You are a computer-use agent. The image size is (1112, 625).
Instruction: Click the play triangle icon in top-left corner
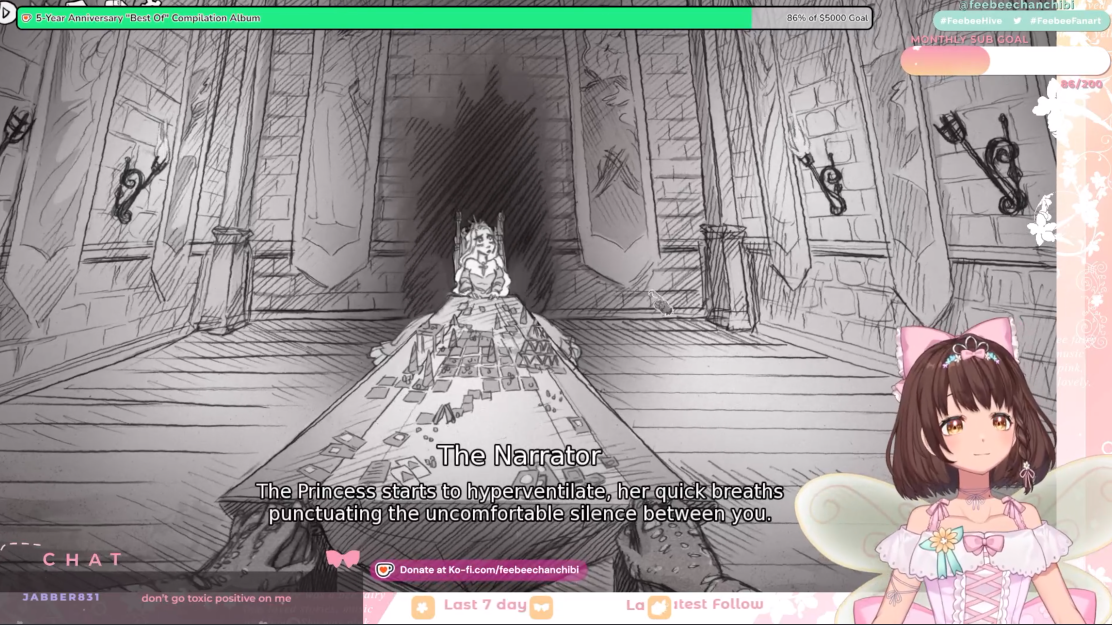pyautogui.click(x=6, y=12)
